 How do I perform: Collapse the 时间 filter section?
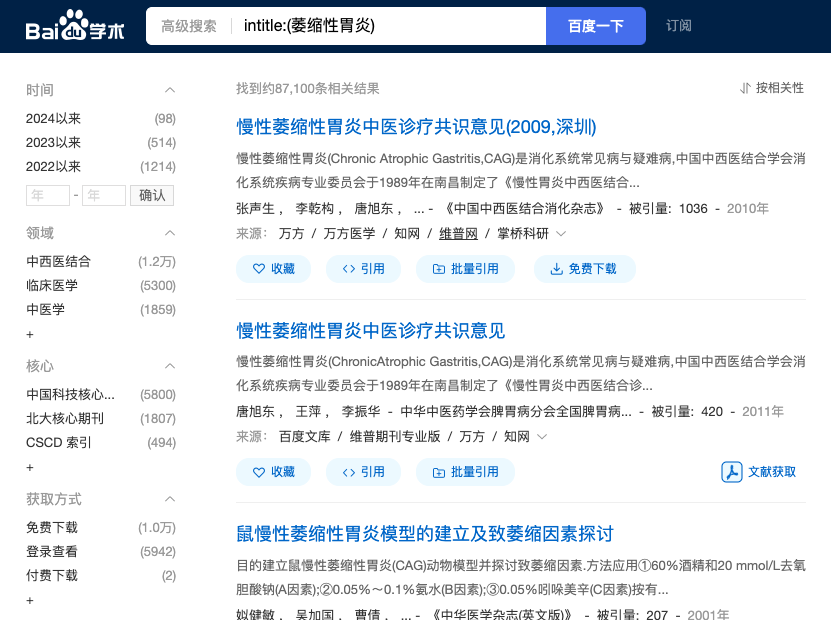pos(170,90)
